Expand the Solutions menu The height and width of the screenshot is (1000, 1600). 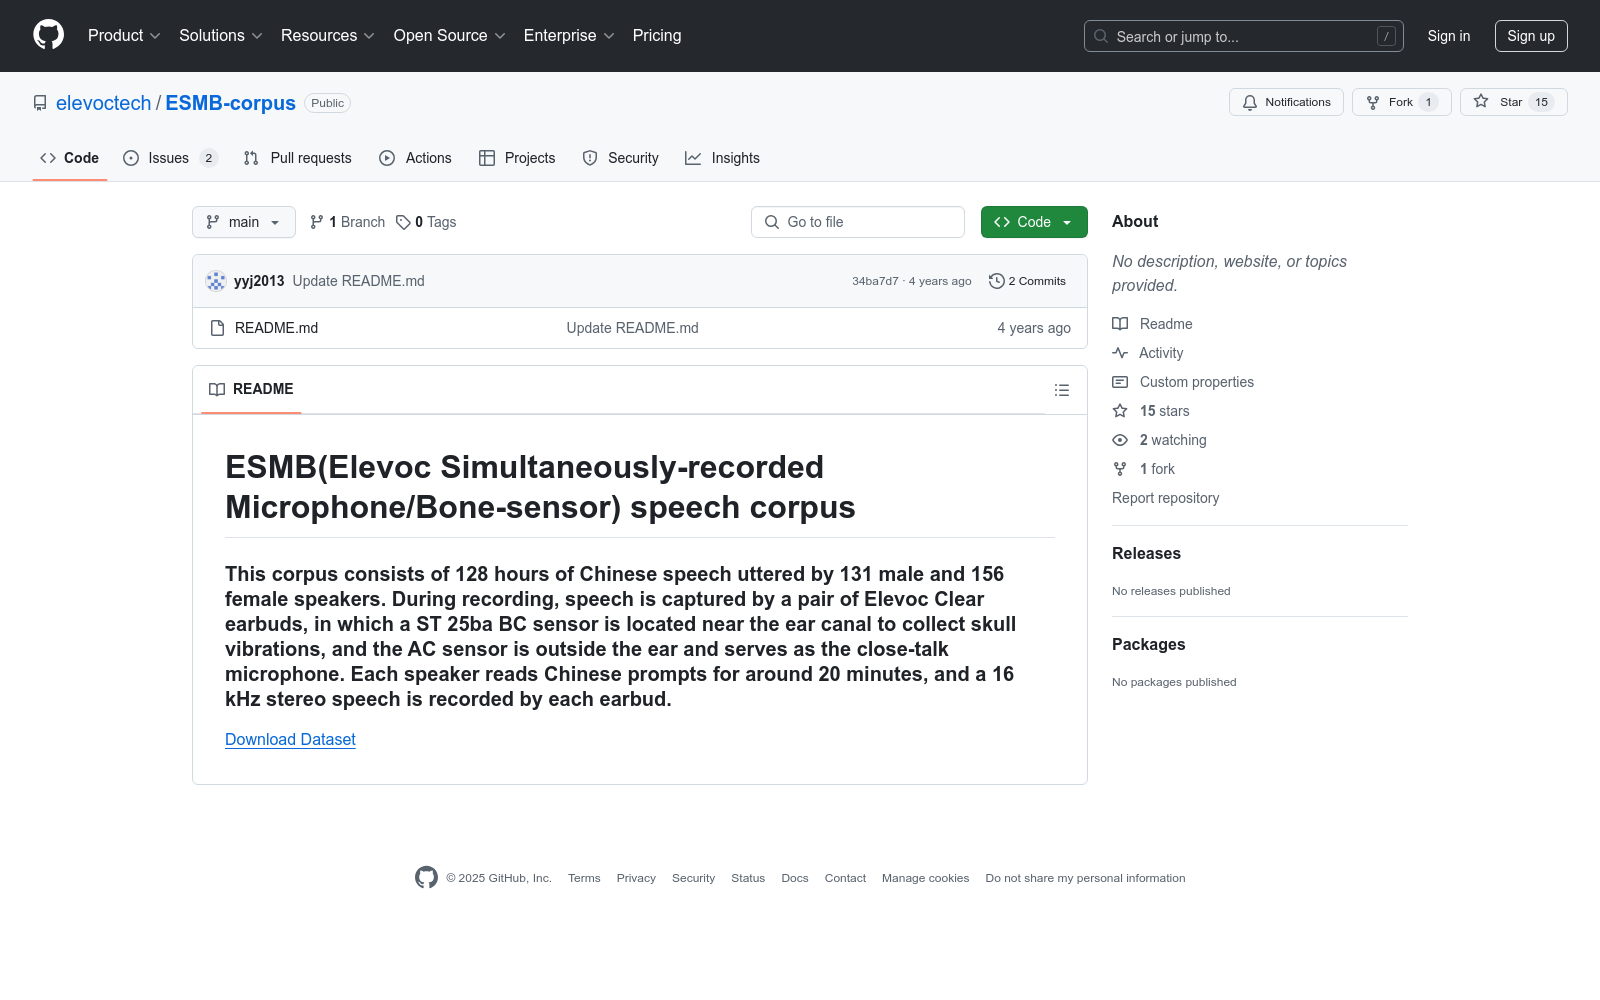coord(221,35)
